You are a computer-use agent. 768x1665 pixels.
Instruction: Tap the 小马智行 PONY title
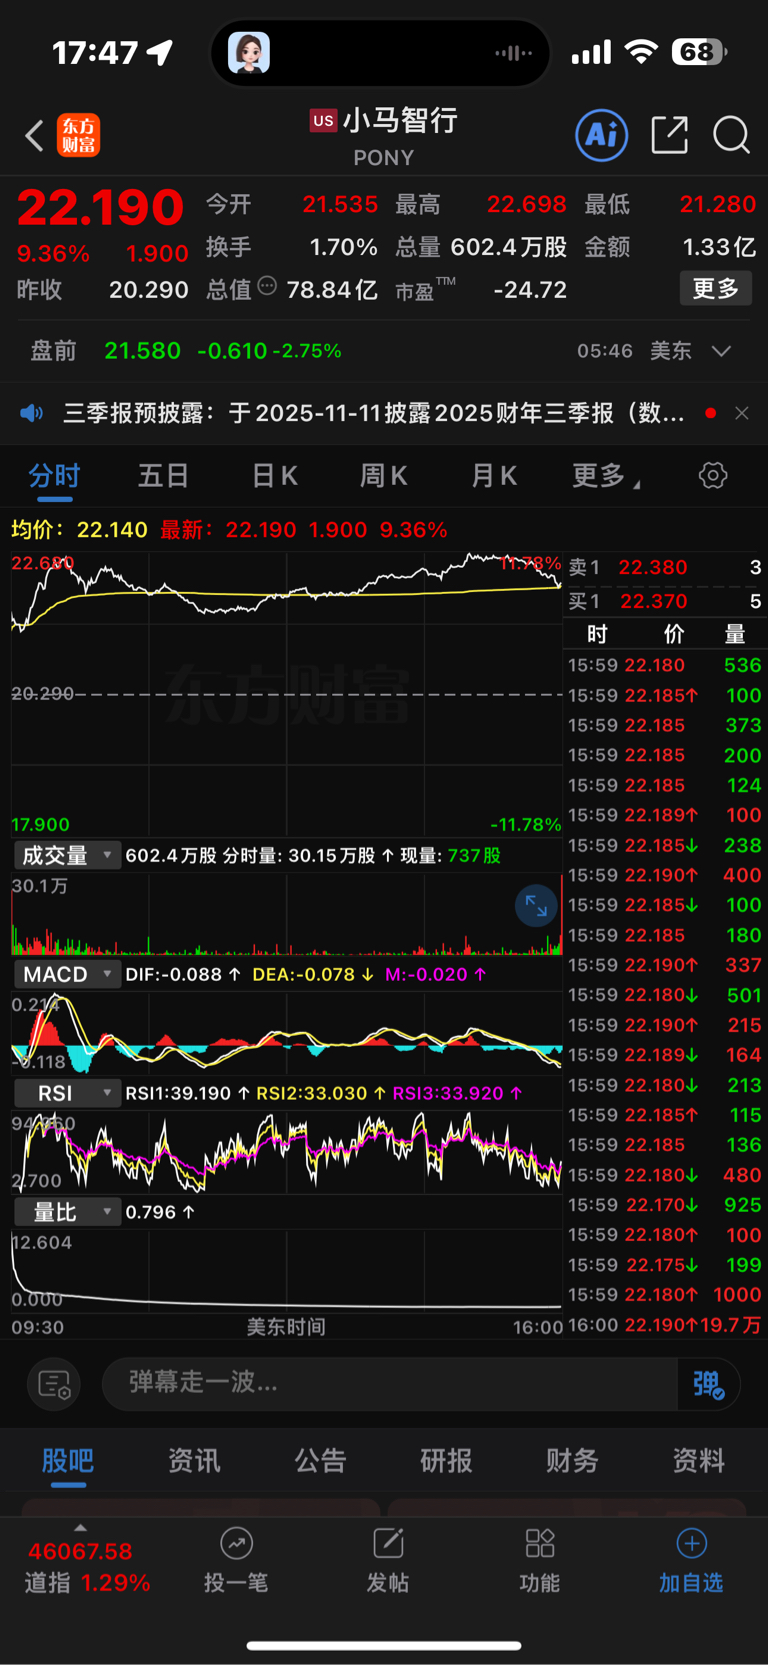384,137
